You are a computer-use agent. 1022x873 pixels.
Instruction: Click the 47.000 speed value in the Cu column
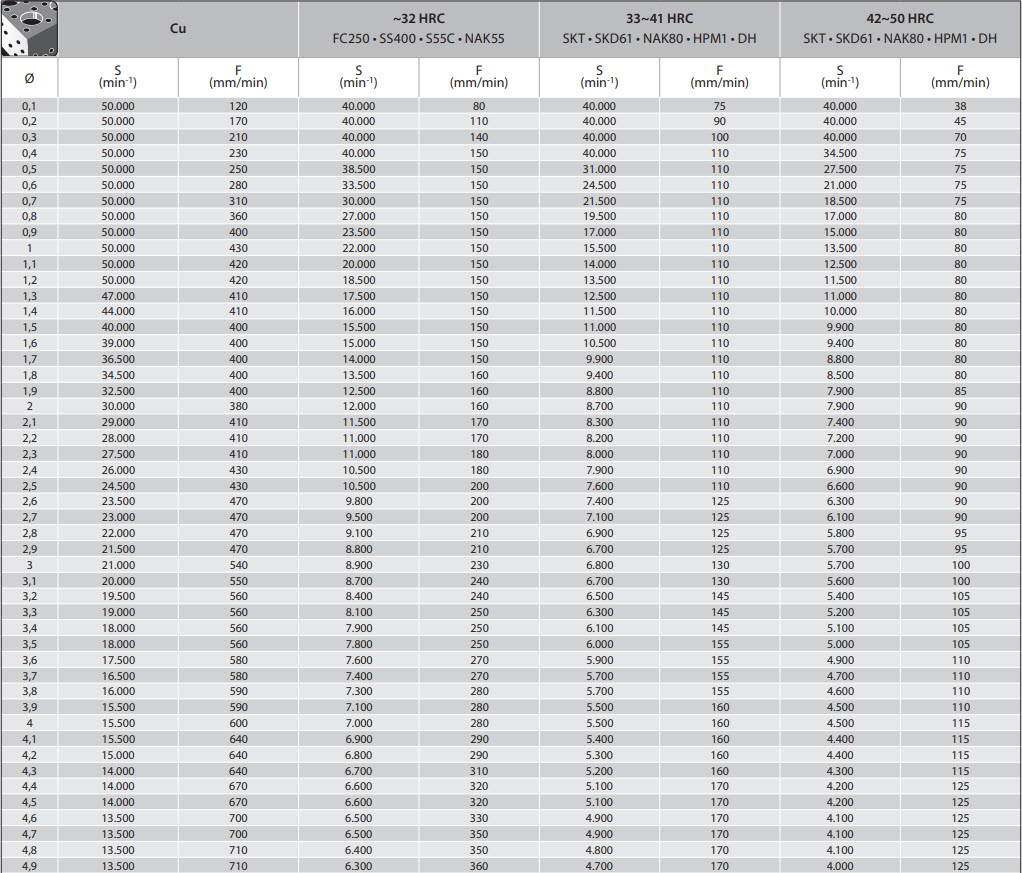tap(118, 296)
